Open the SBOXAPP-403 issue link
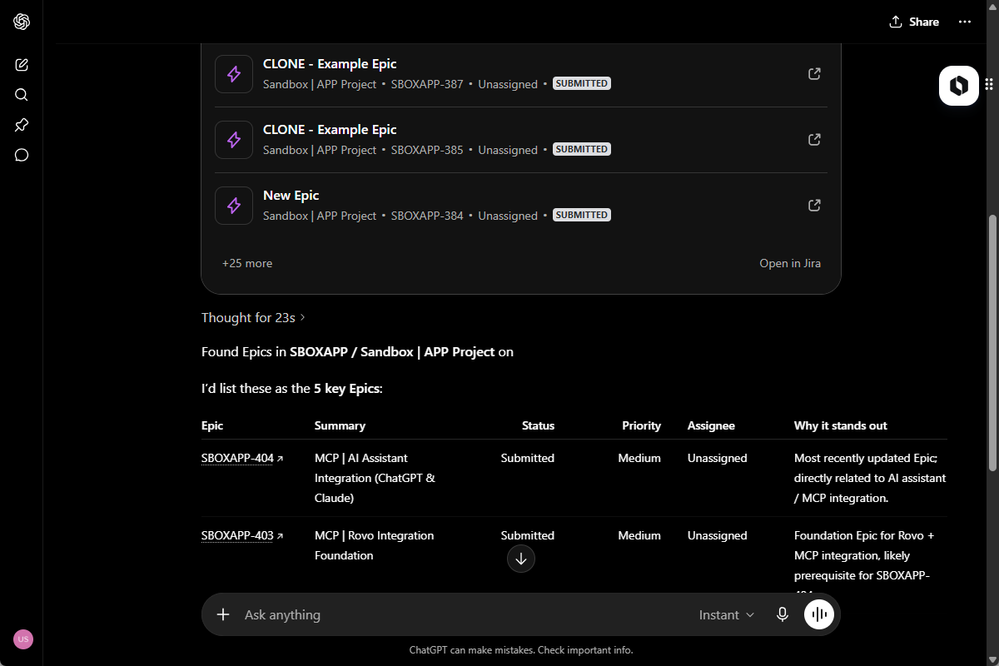This screenshot has width=999, height=666. (242, 536)
